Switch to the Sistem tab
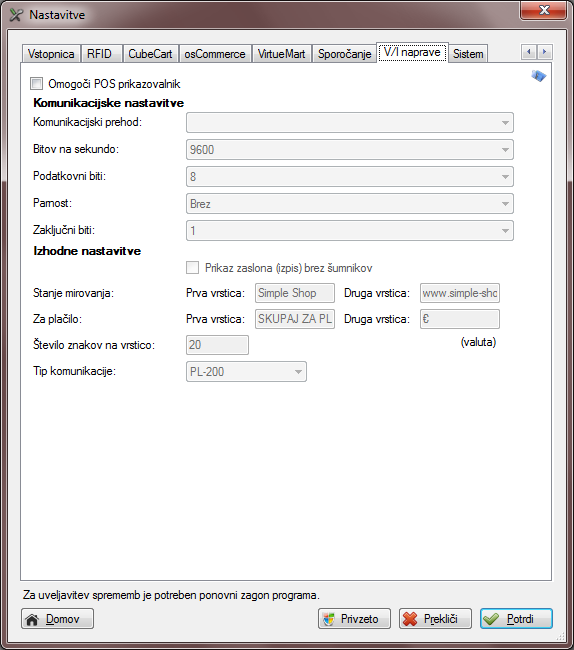The width and height of the screenshot is (574, 650). (x=468, y=54)
